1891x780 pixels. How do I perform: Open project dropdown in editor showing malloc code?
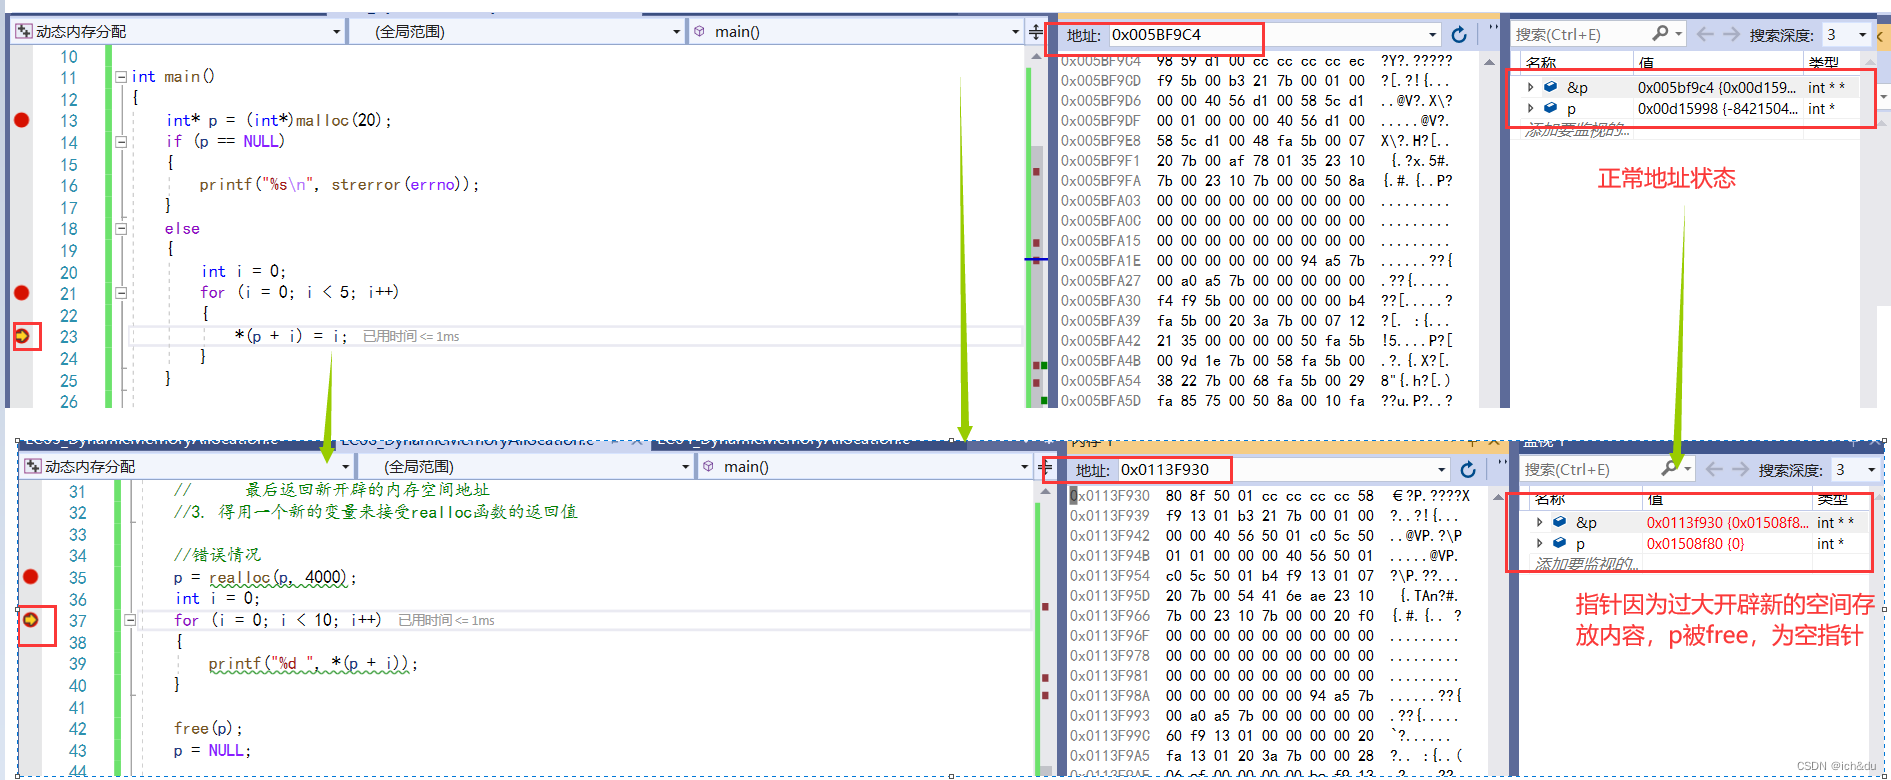click(x=336, y=32)
